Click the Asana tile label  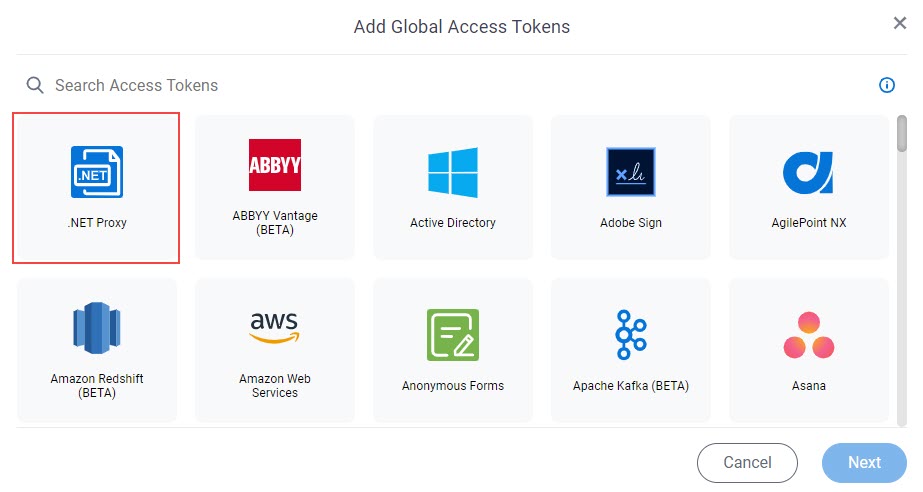[x=808, y=385]
